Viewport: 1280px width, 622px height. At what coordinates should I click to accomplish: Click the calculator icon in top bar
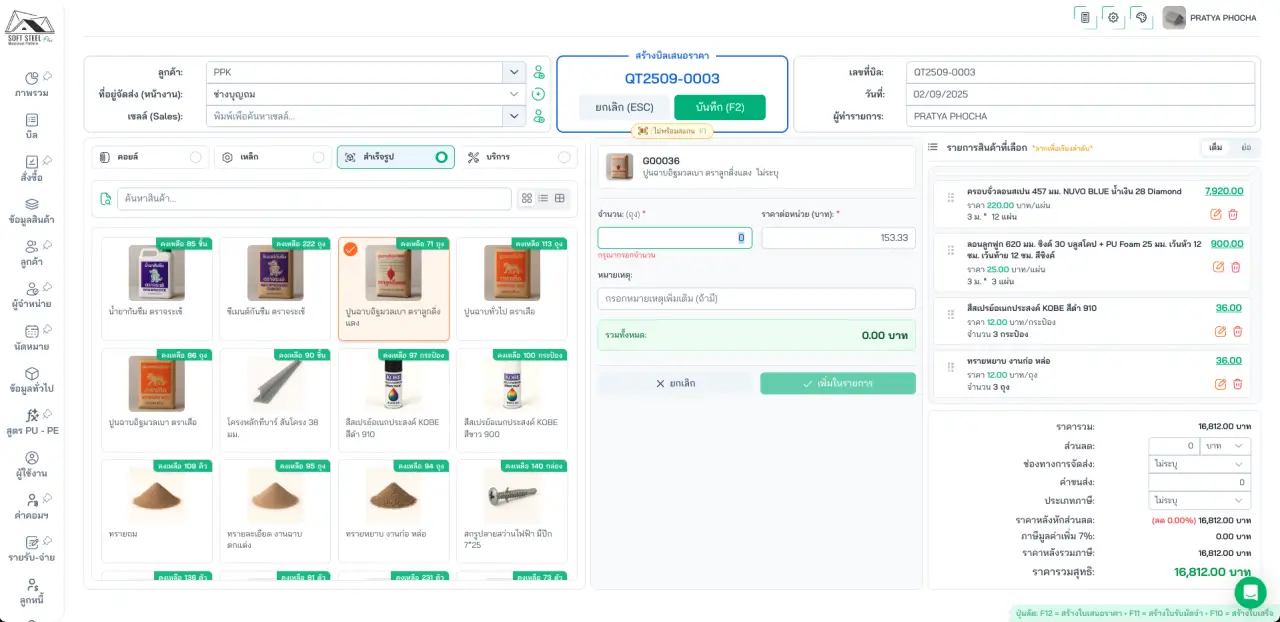[1085, 17]
